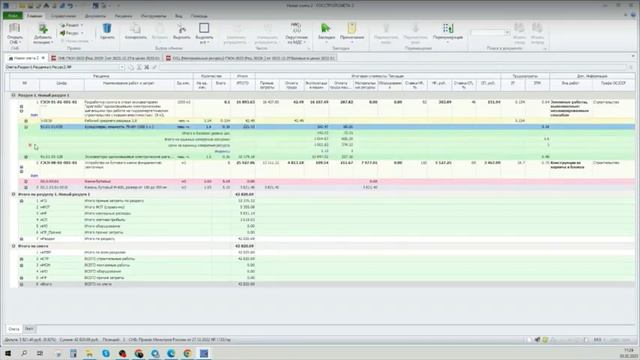The image size is (640, 360).
Task: Click the search field in ribbon
Action: [x=487, y=32]
